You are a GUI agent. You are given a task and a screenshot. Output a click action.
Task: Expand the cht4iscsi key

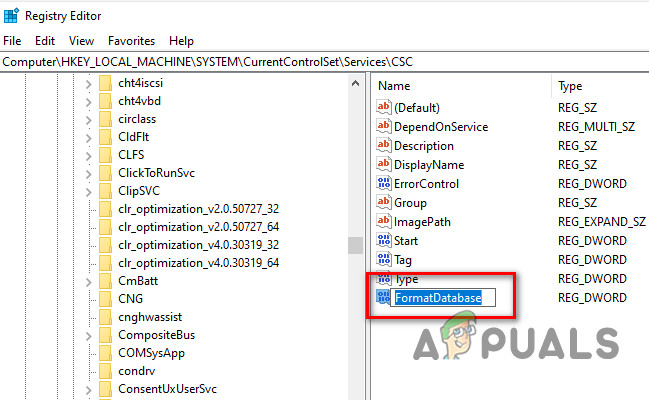(88, 84)
